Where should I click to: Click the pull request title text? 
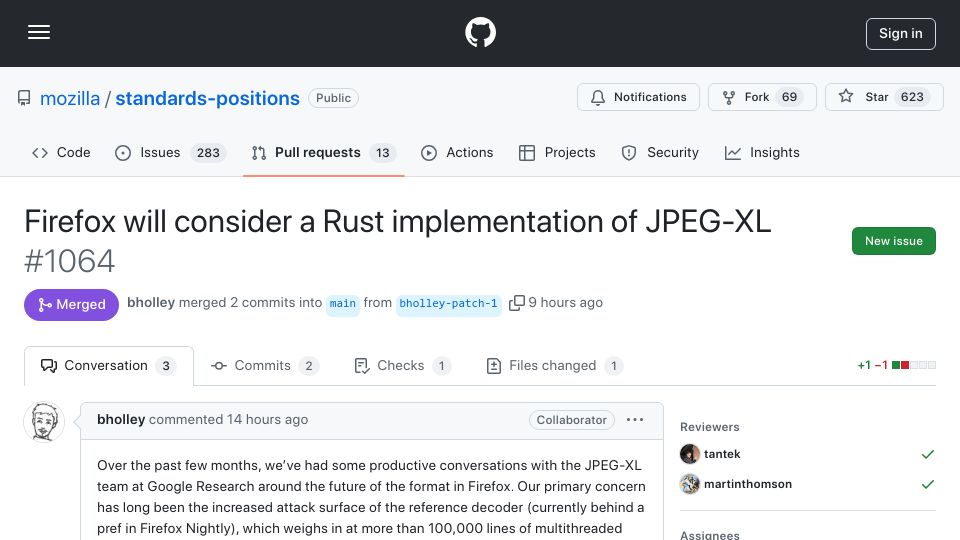[x=398, y=221]
